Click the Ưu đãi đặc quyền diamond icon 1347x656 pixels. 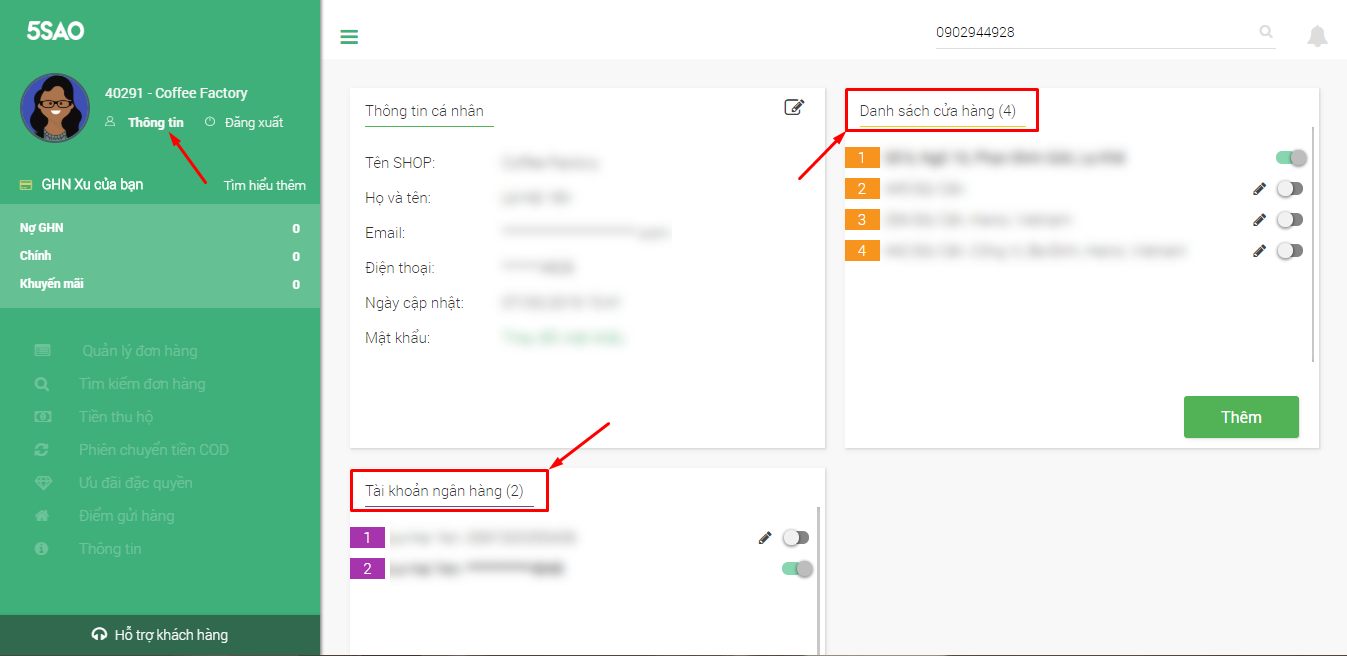tap(42, 483)
